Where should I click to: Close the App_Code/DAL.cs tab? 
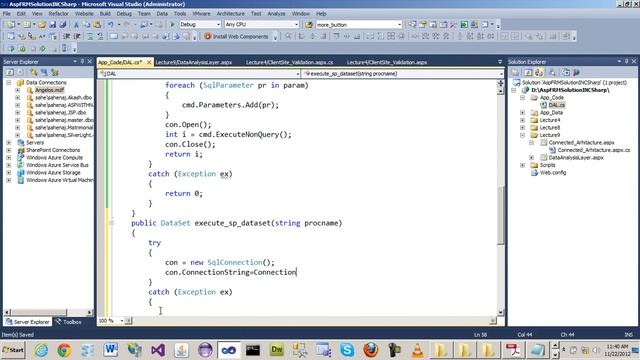click(x=149, y=62)
